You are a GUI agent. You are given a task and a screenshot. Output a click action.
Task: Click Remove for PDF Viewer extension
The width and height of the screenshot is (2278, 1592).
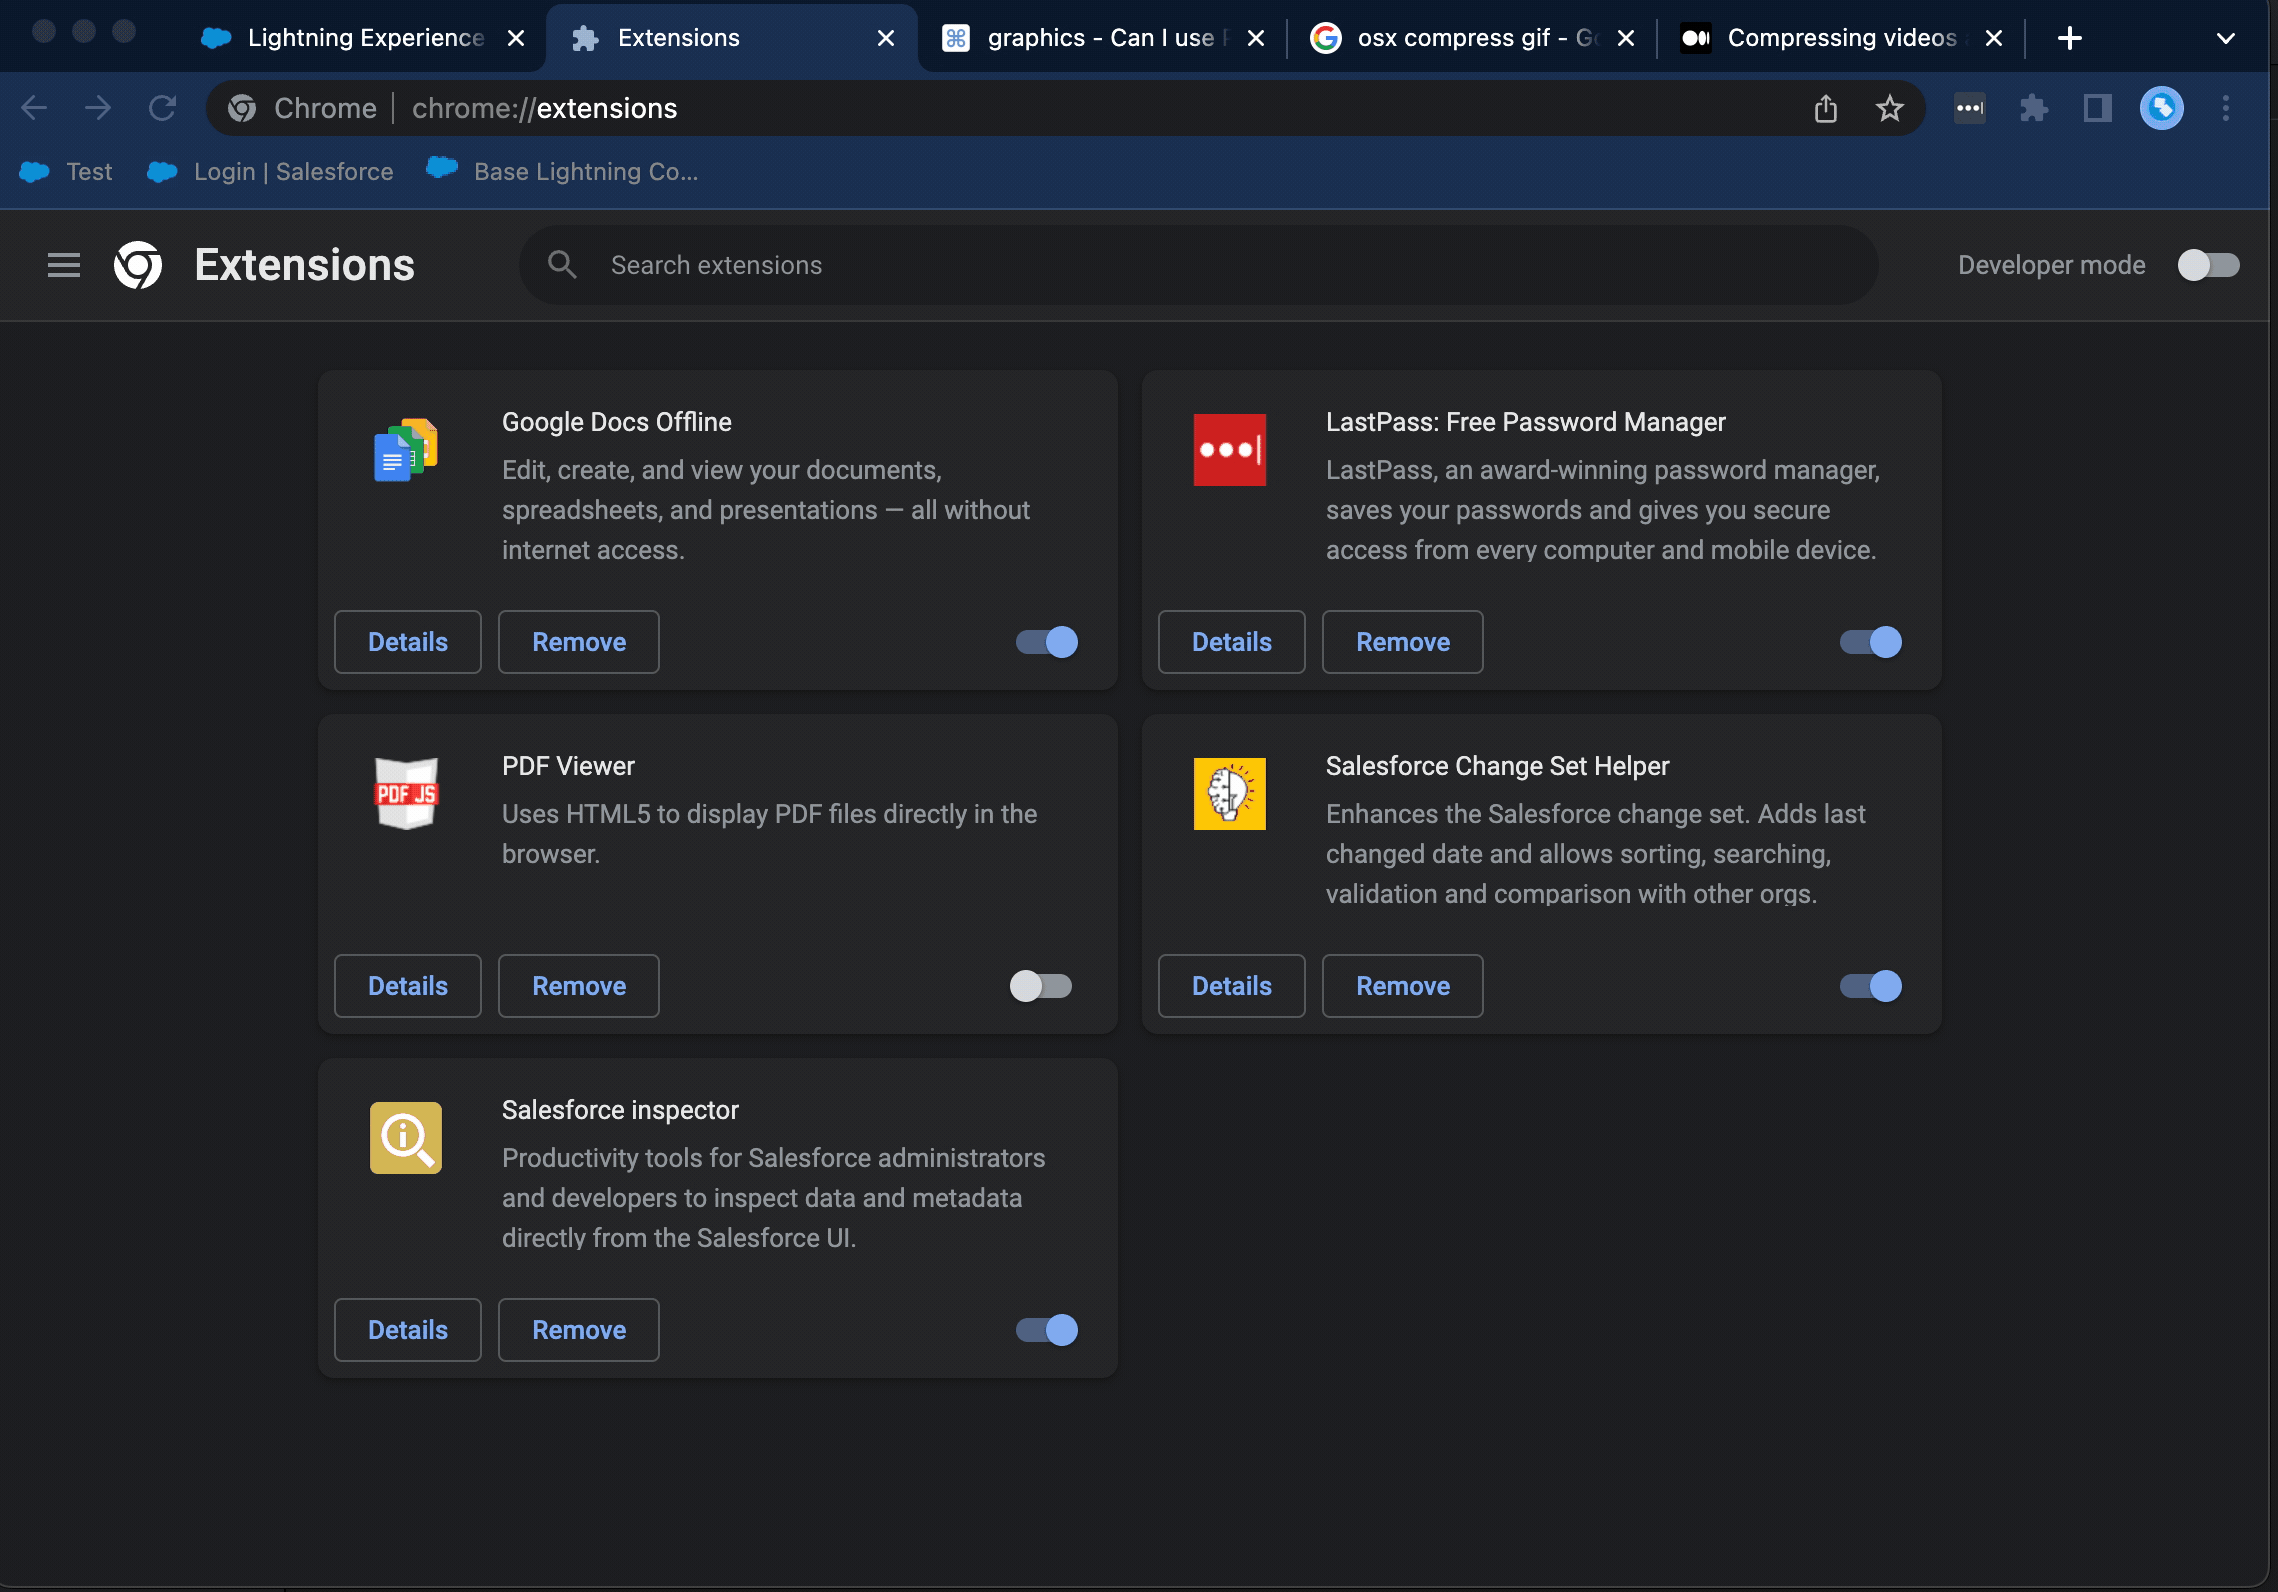point(578,985)
